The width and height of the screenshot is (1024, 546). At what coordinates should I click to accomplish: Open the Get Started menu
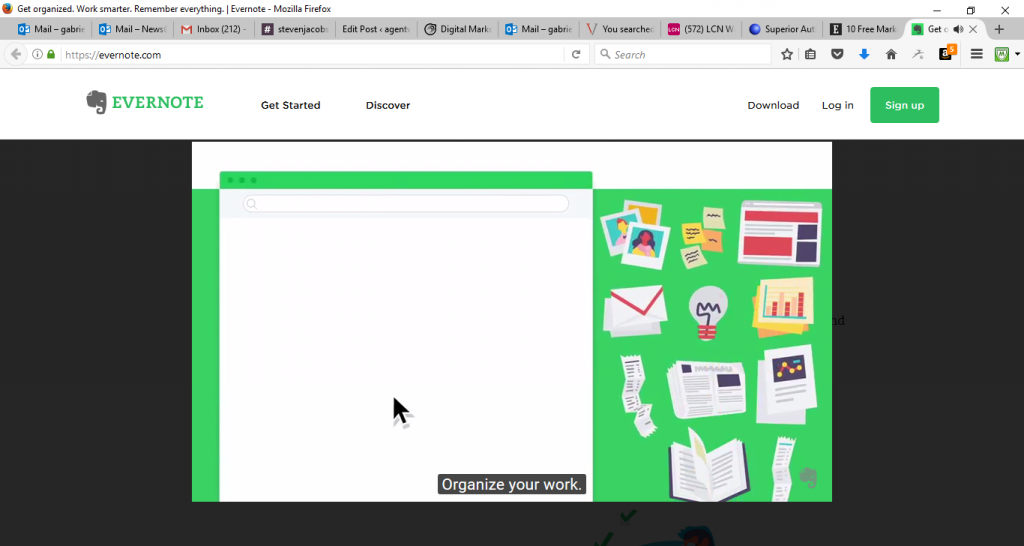click(291, 105)
